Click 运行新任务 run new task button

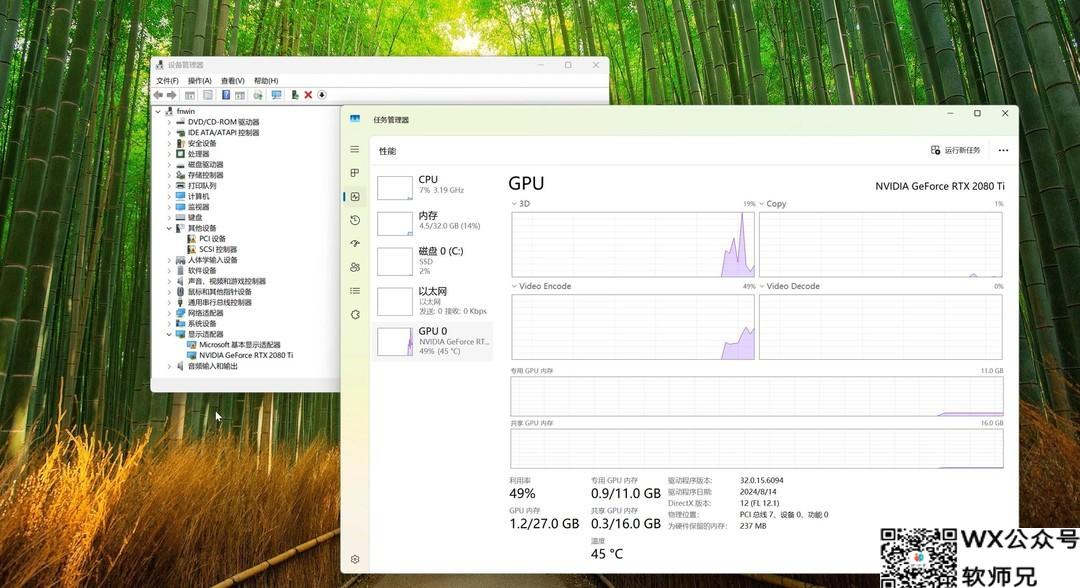pos(955,150)
